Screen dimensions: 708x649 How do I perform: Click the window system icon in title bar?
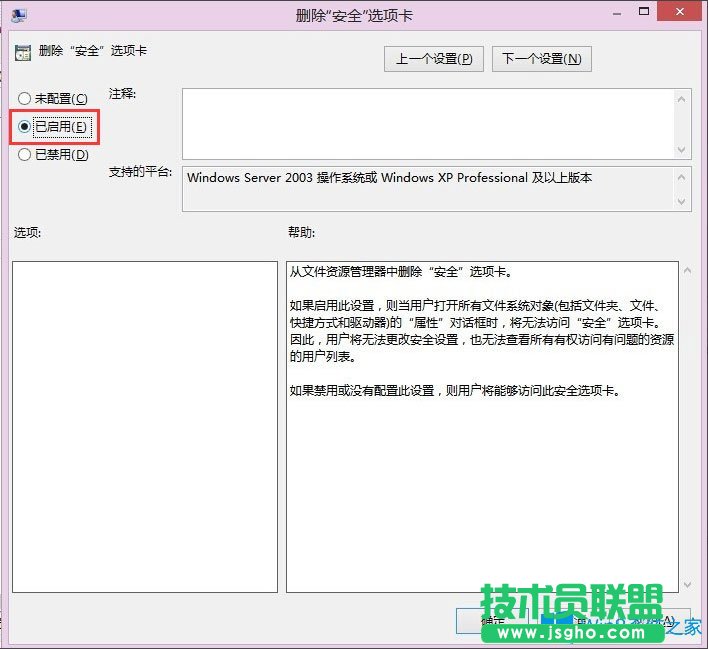[x=19, y=15]
